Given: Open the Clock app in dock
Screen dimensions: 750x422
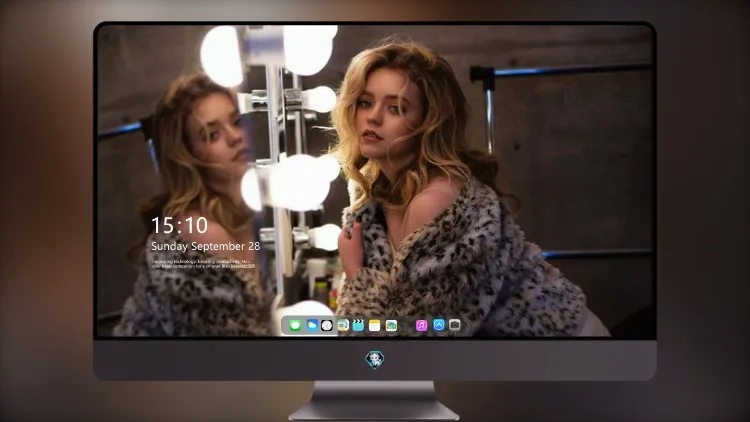Looking at the screenshot, I should click(327, 325).
